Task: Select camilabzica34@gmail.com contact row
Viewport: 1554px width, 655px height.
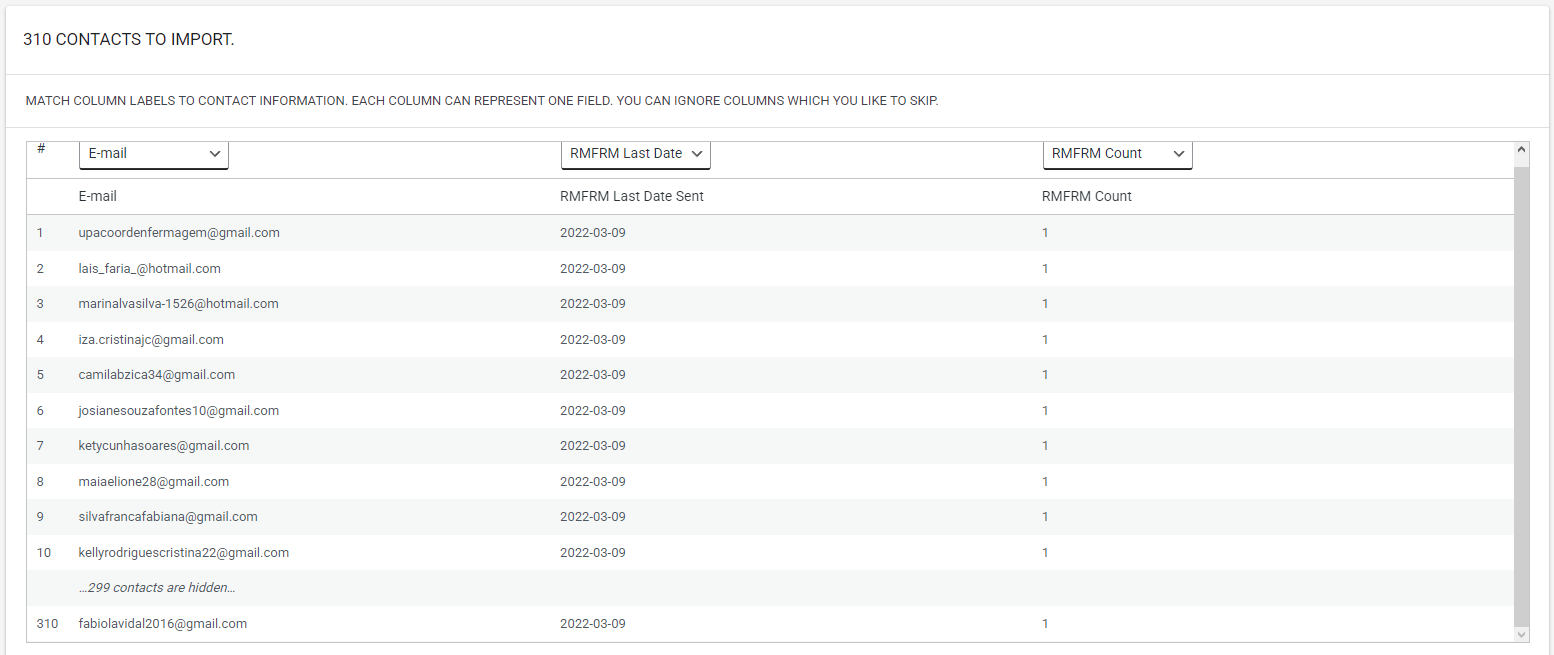Action: [157, 375]
